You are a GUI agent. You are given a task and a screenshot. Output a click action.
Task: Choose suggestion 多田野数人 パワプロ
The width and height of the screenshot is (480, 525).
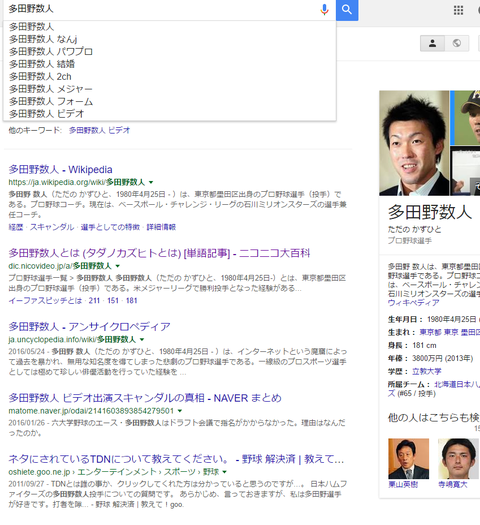coord(169,52)
